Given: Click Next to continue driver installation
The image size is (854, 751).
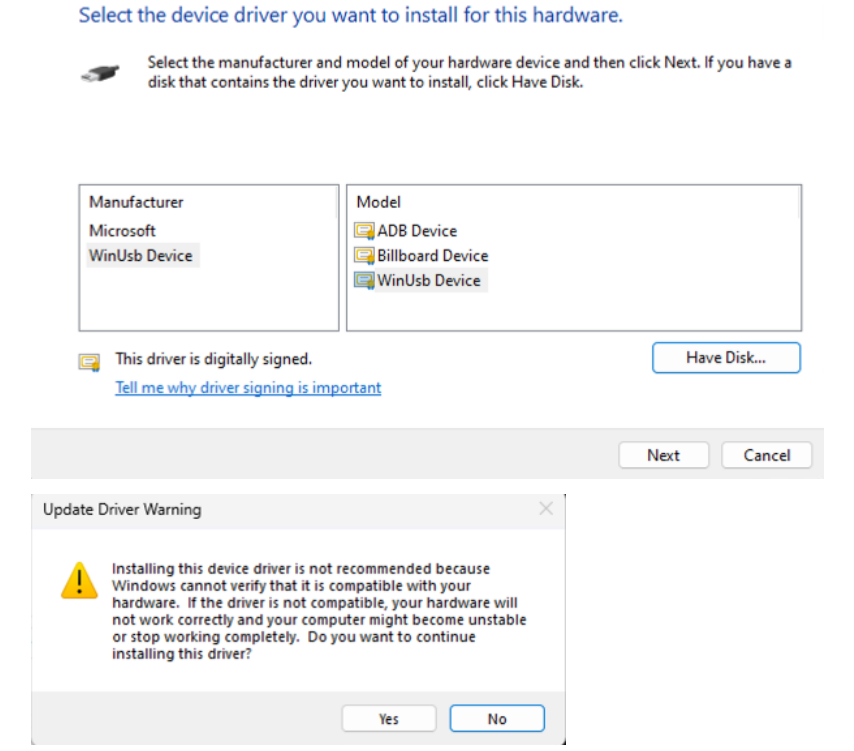Looking at the screenshot, I should pyautogui.click(x=663, y=455).
